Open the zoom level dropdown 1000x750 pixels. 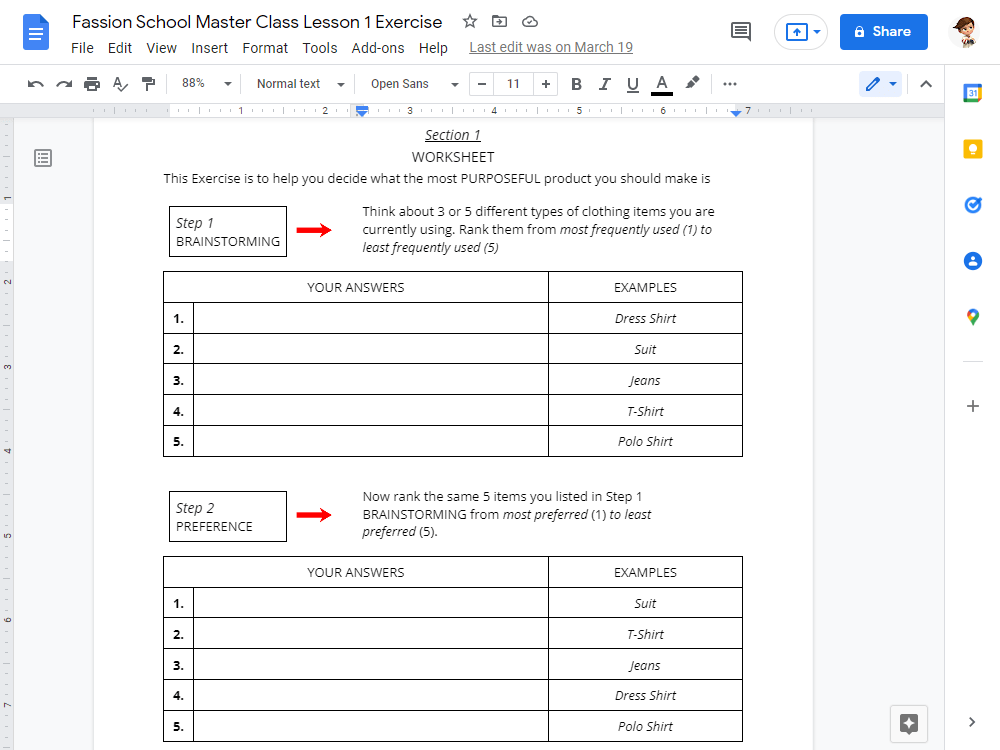pyautogui.click(x=206, y=84)
